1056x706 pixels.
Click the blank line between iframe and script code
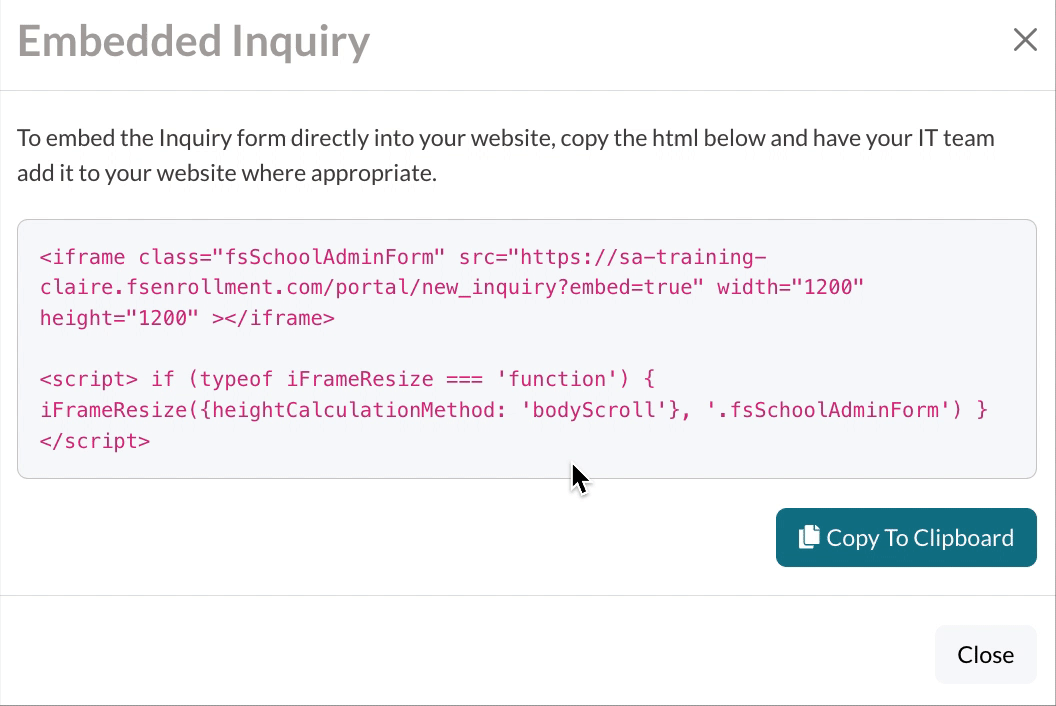tap(400, 349)
